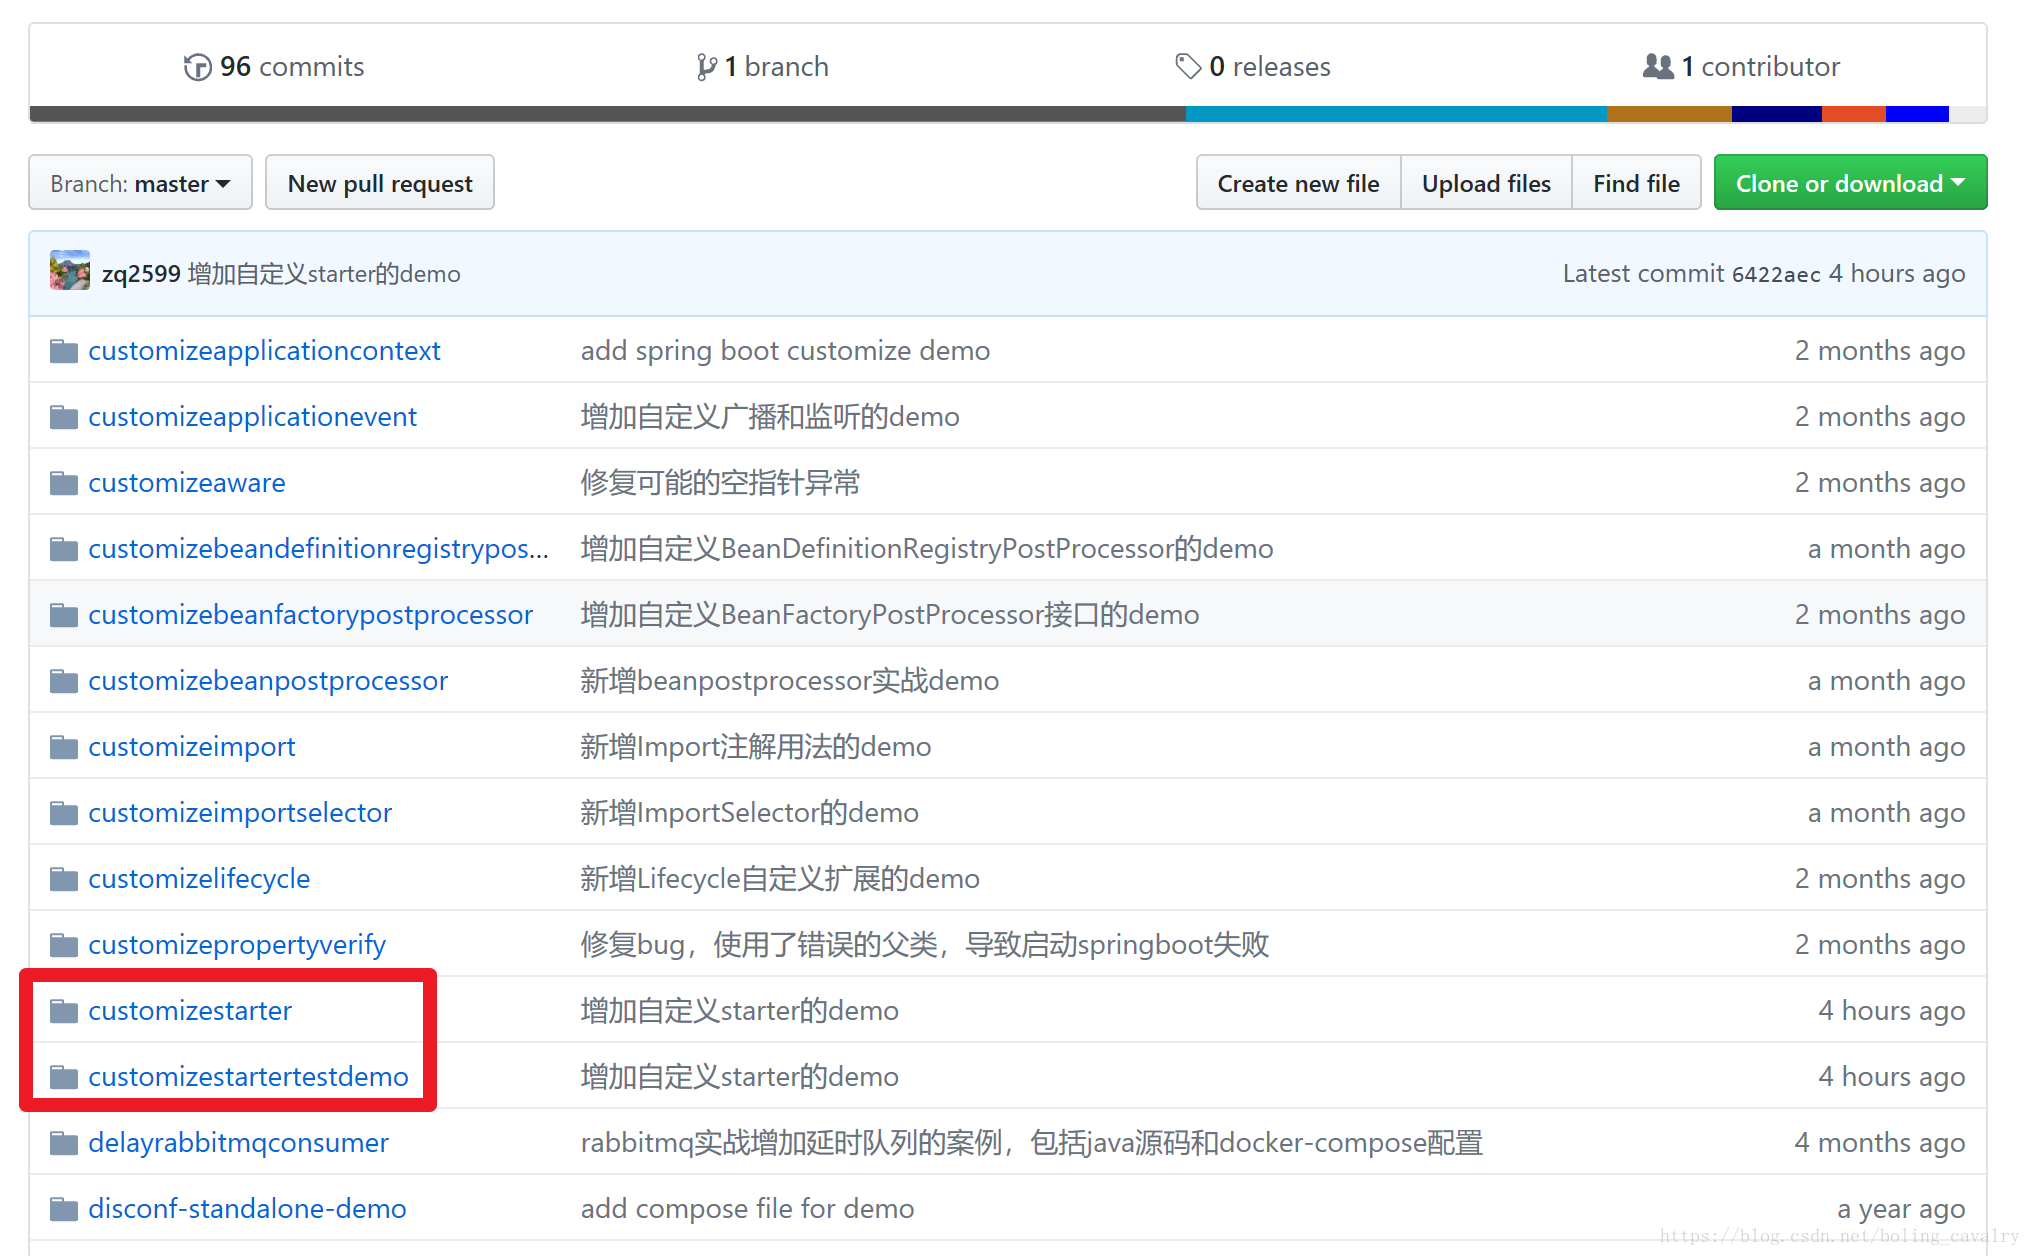Viewport: 2031px width, 1256px height.
Task: Open the latest commit hash 6422aec
Action: 1775,274
